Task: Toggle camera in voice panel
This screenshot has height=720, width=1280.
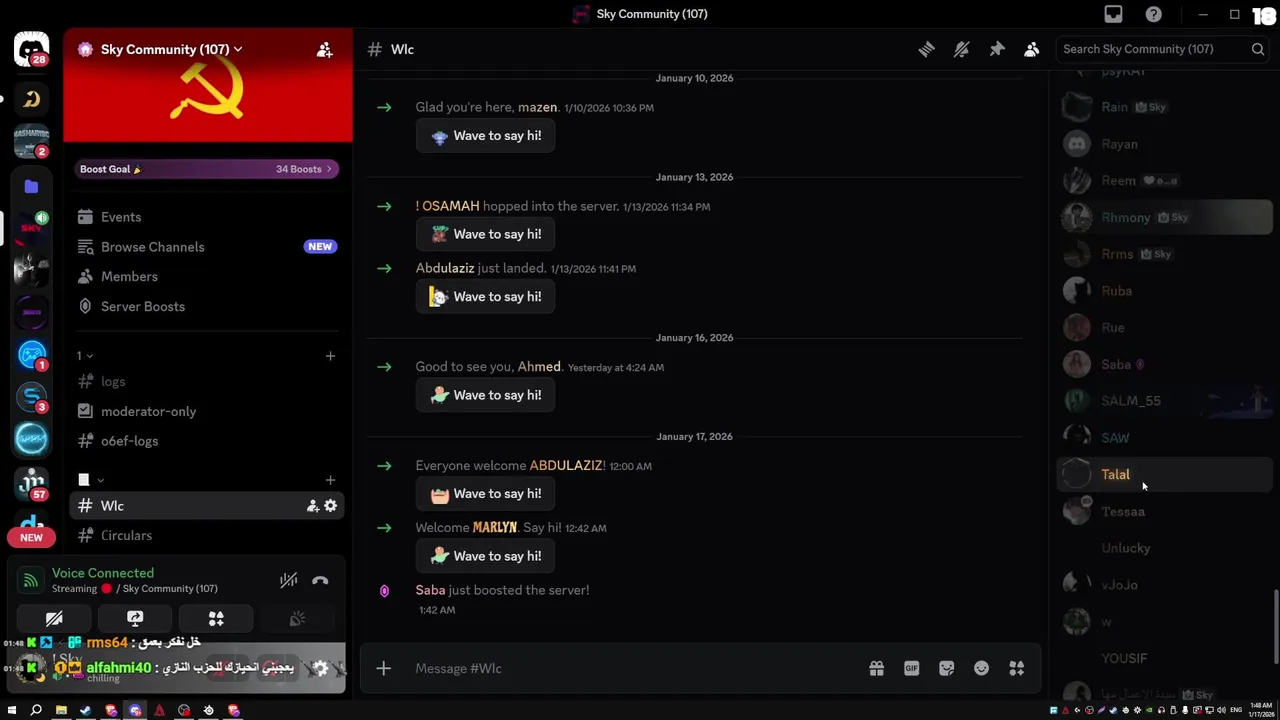Action: coord(54,619)
